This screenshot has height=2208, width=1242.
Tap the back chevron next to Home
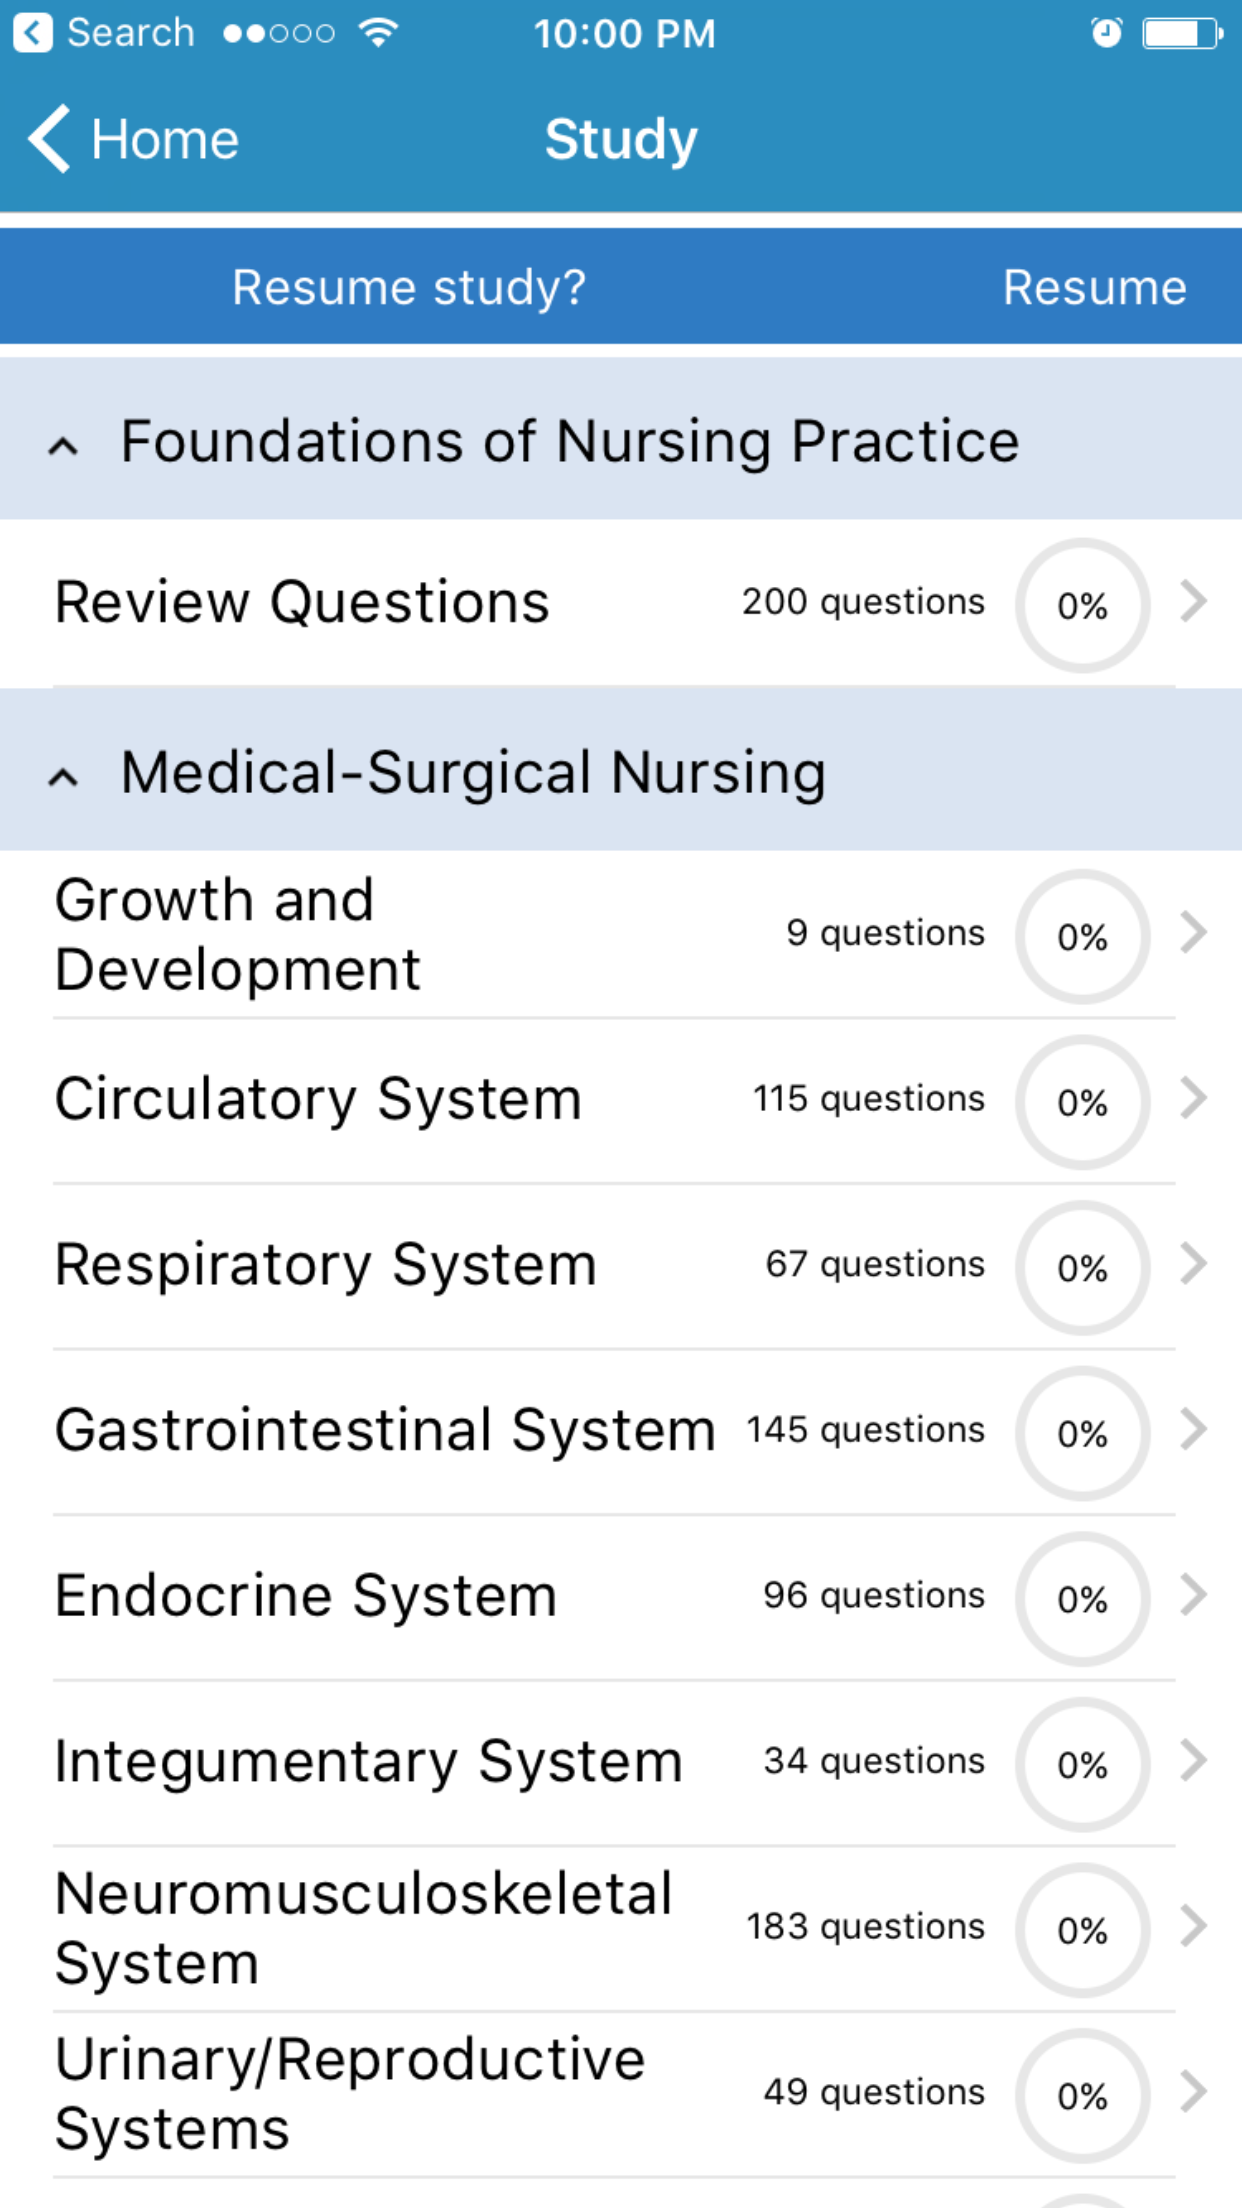(49, 139)
